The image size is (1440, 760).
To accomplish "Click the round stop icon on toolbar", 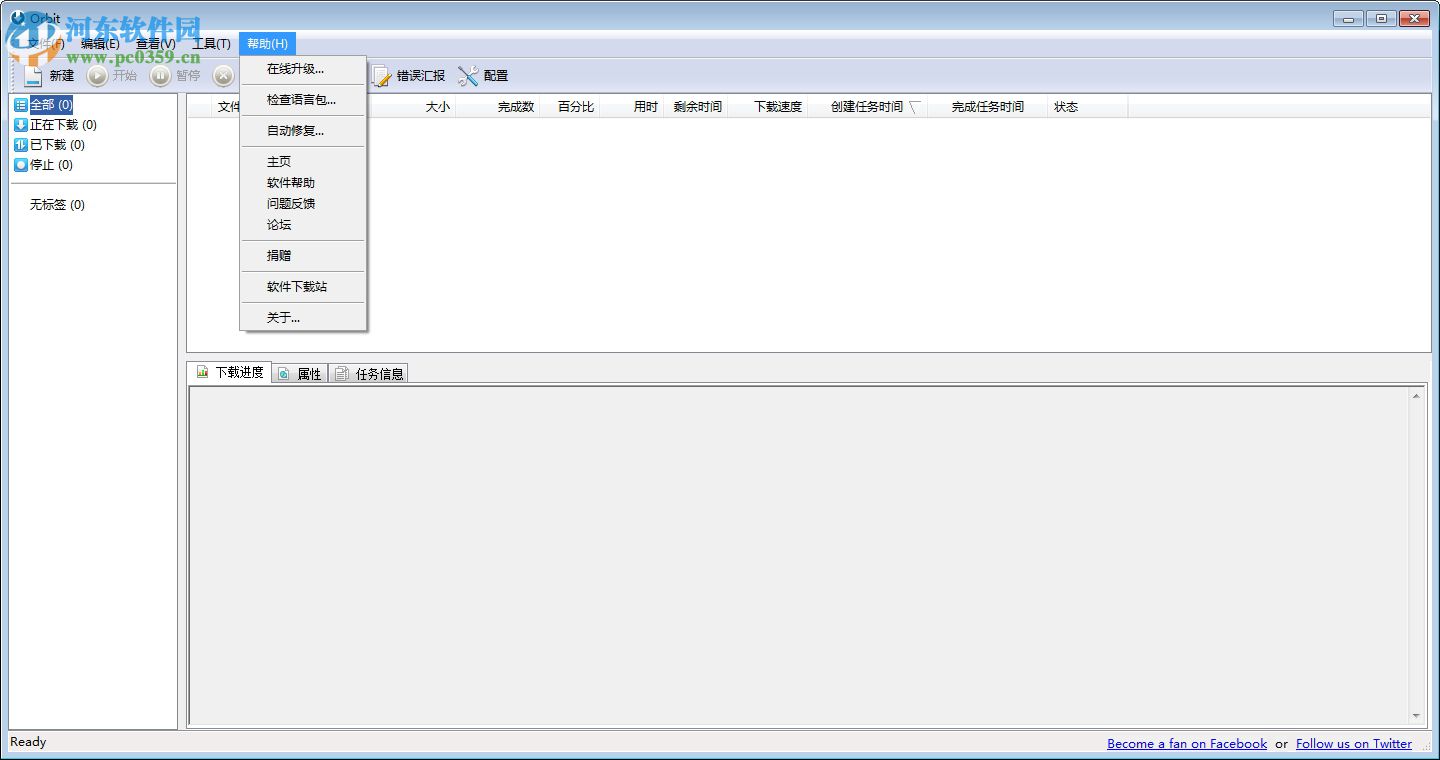I will pyautogui.click(x=224, y=75).
